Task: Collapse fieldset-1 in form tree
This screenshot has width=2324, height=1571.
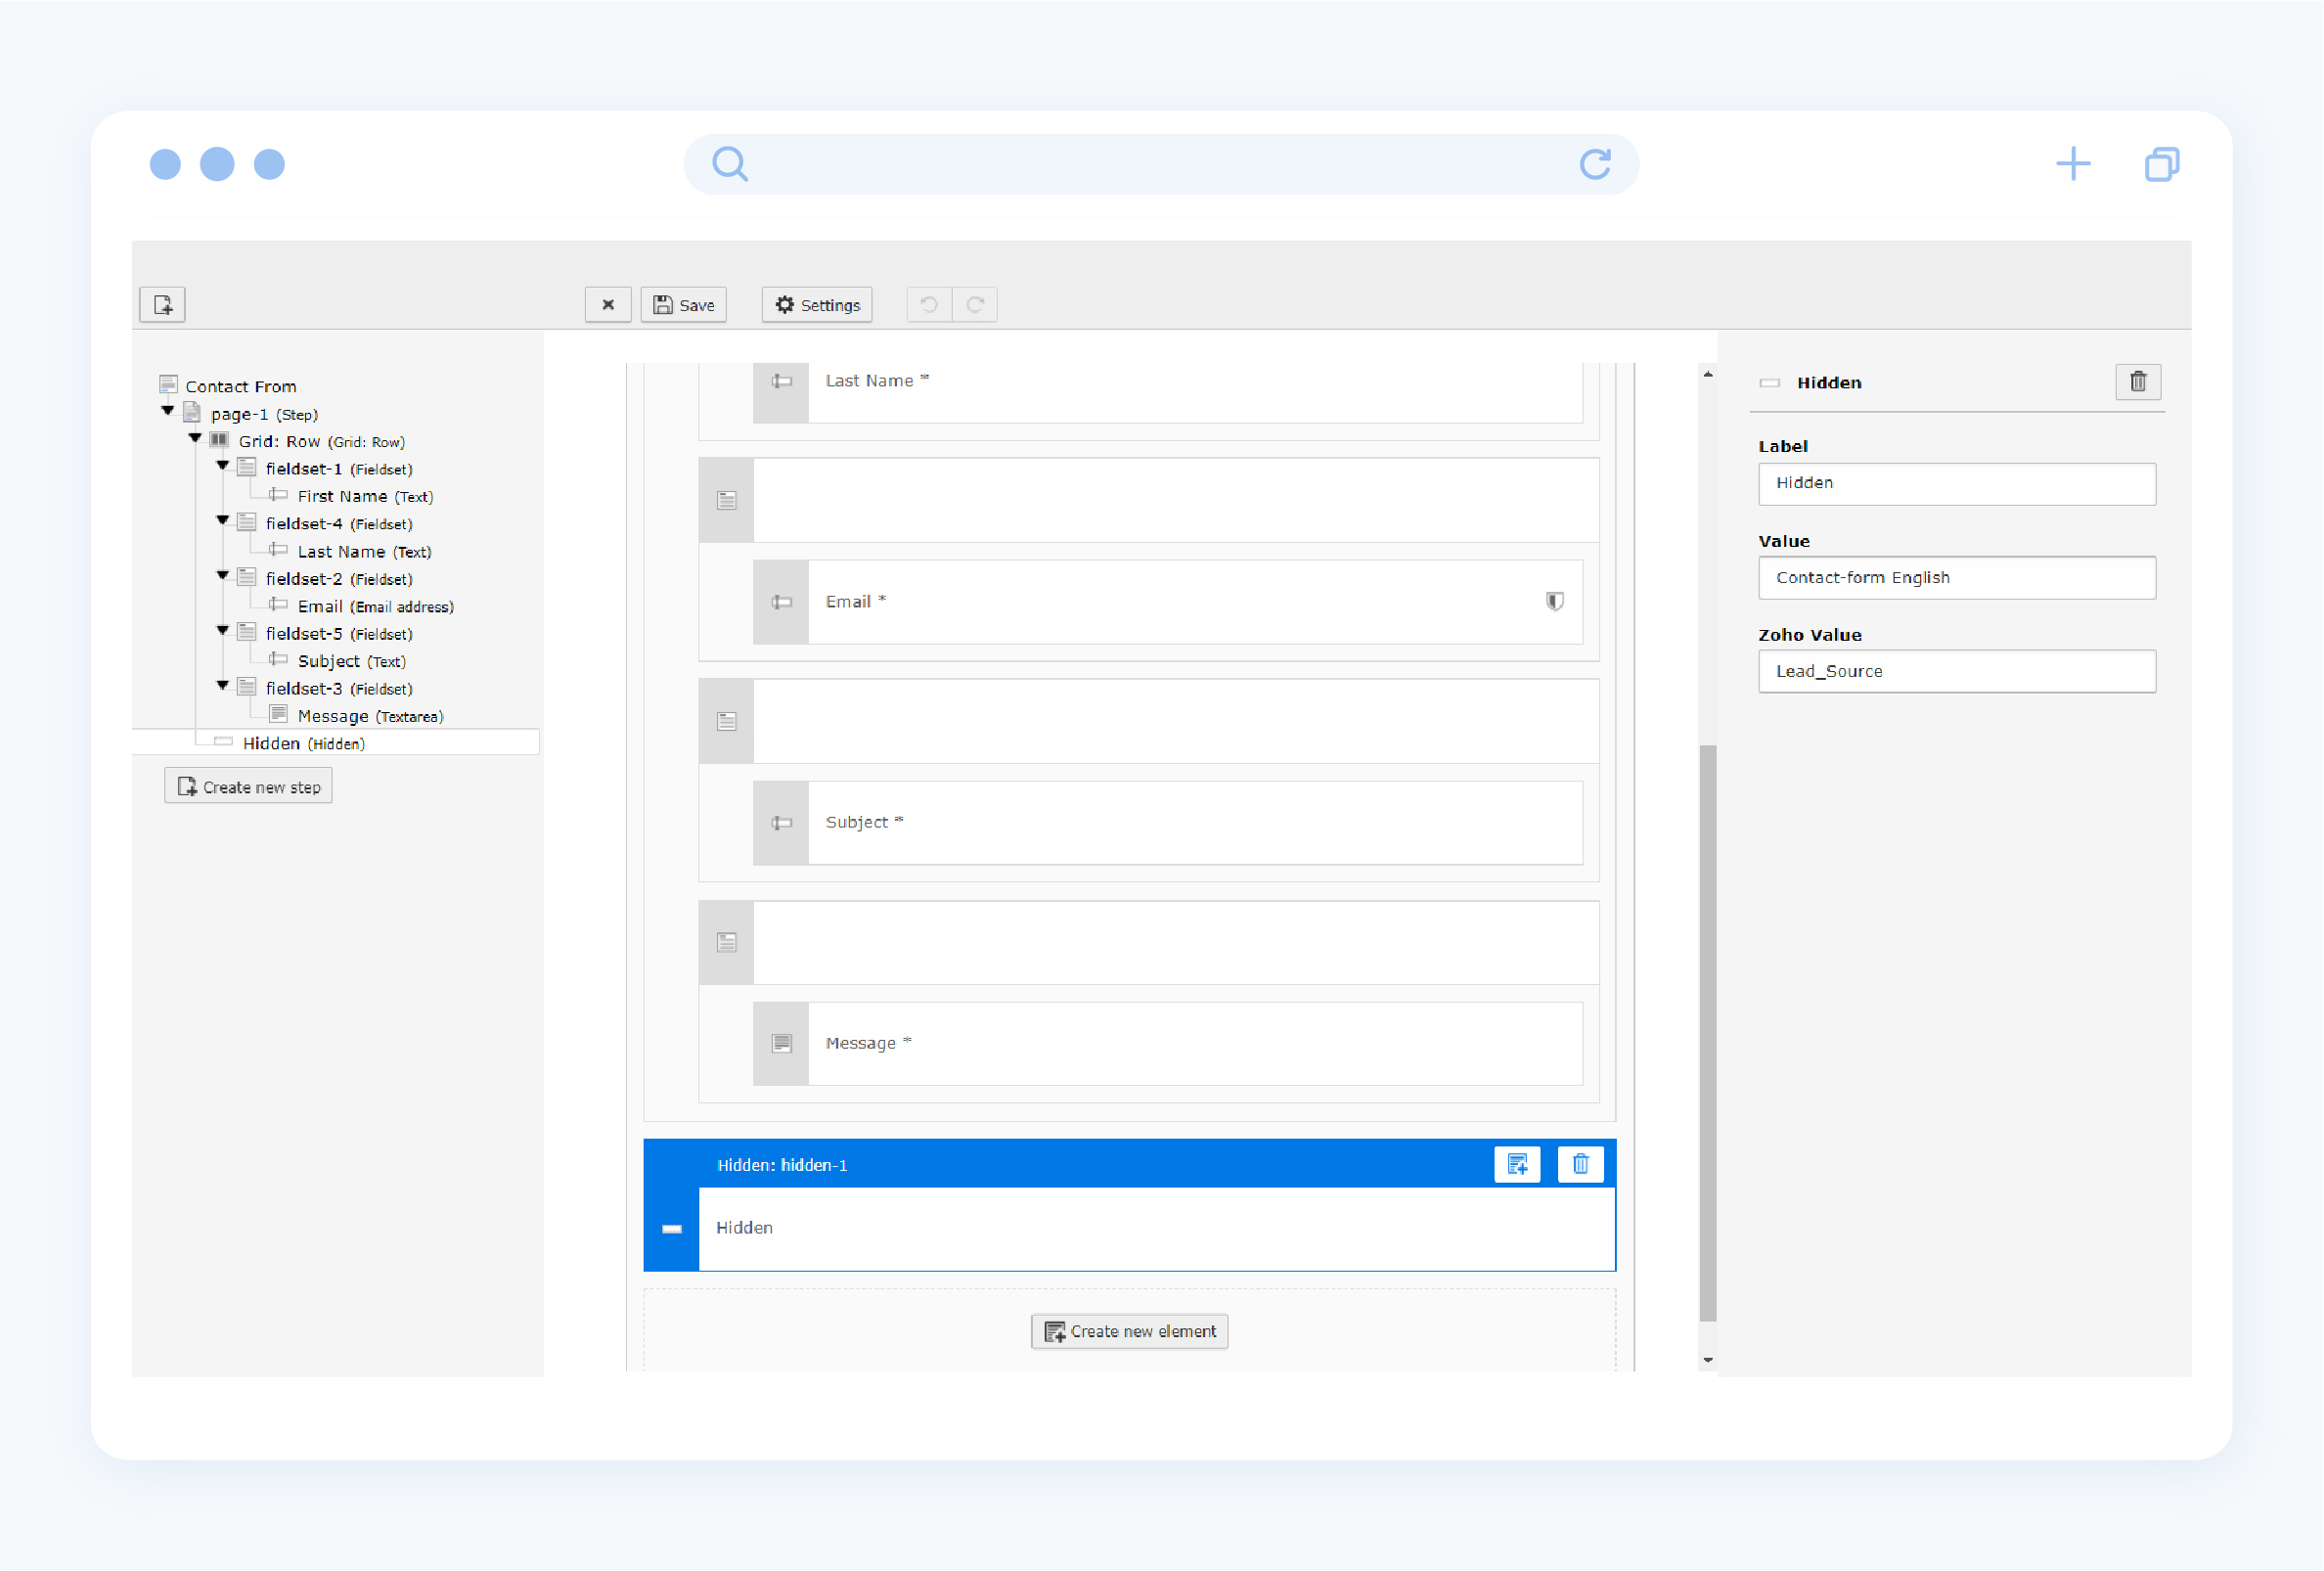Action: [223, 466]
